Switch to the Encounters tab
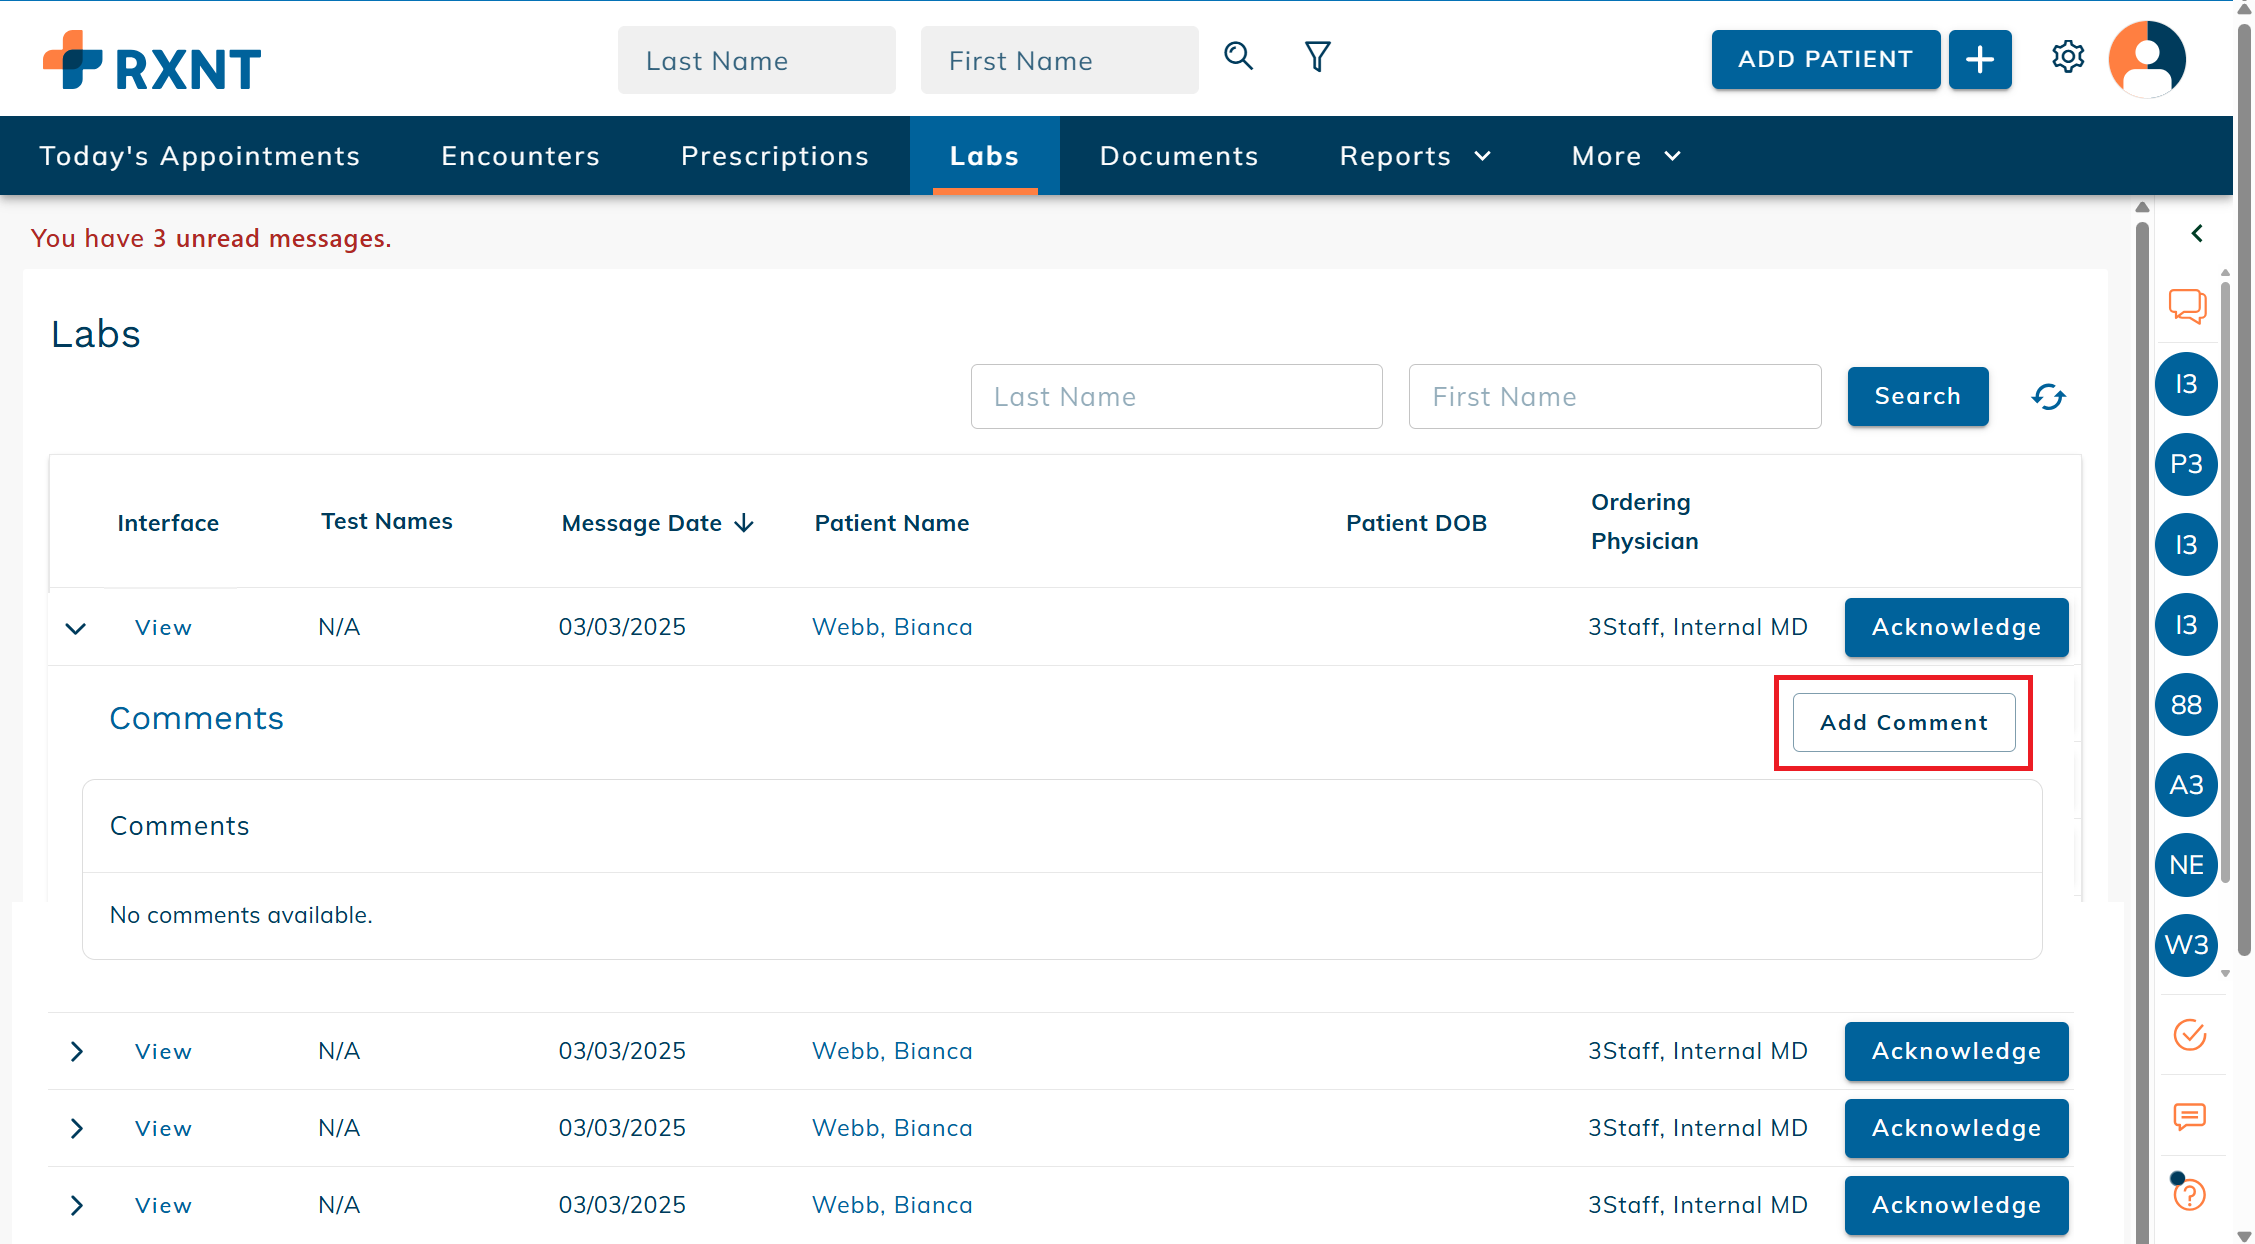 [520, 156]
